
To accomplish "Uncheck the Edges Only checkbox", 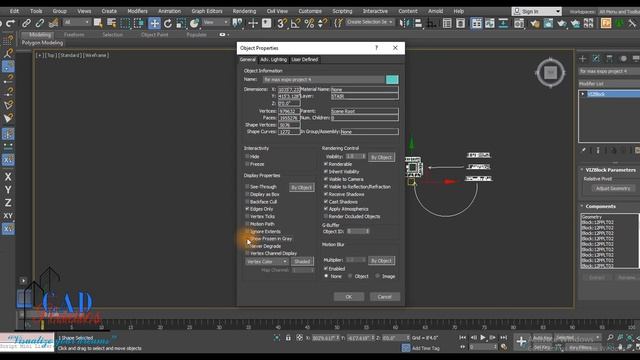I will tap(247, 209).
